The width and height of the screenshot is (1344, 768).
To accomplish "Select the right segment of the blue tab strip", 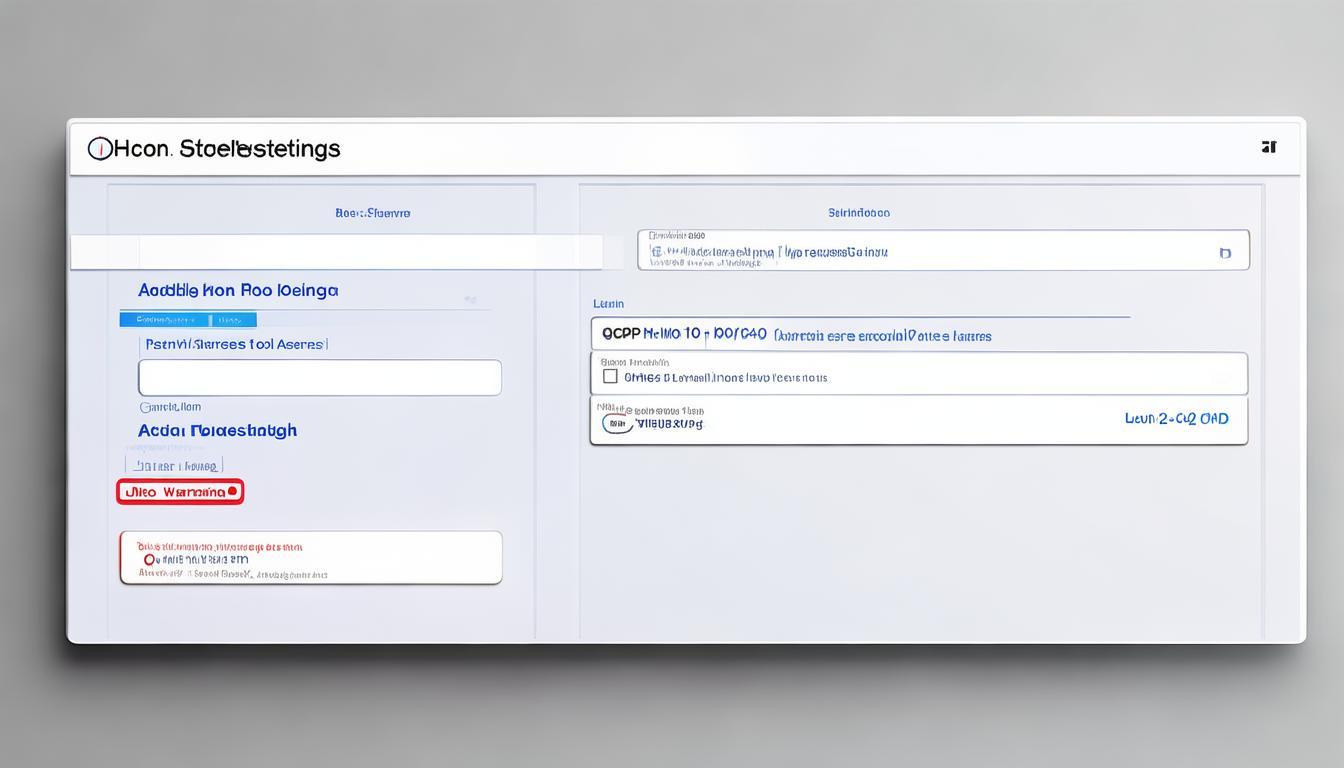I will click(233, 320).
